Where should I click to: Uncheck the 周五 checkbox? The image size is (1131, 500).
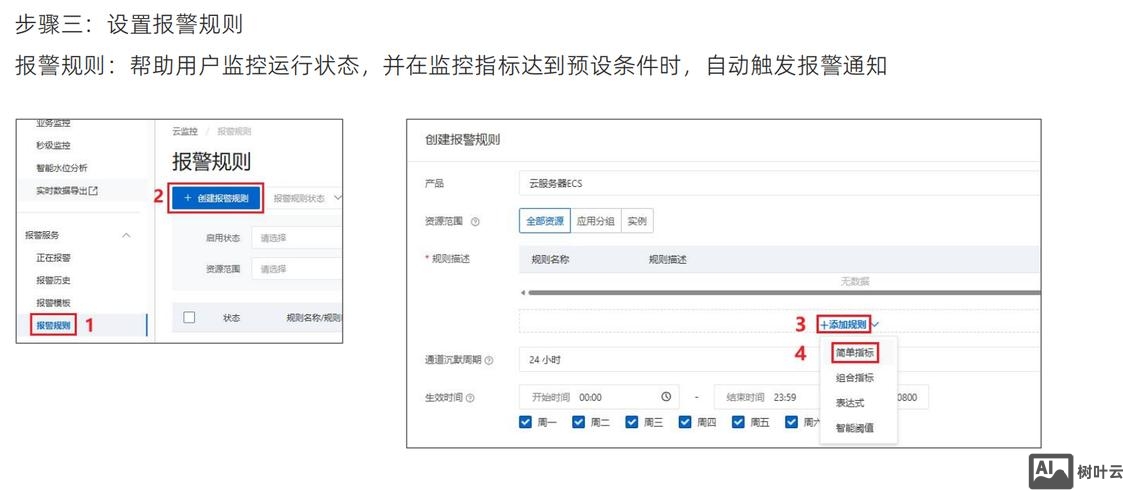[x=739, y=422]
